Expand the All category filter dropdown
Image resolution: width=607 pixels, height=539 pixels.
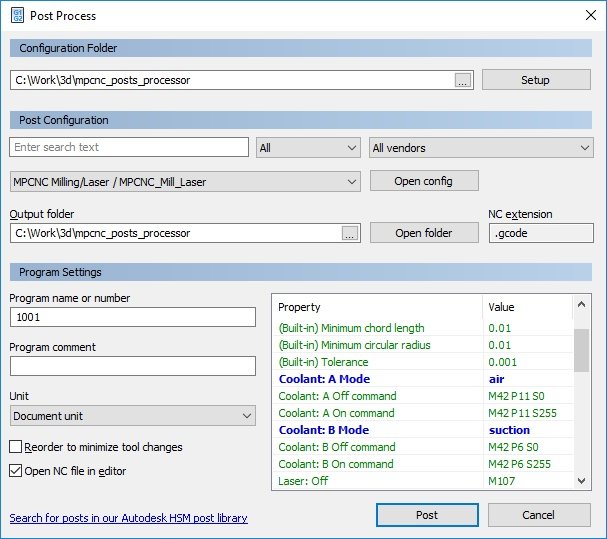[x=308, y=148]
